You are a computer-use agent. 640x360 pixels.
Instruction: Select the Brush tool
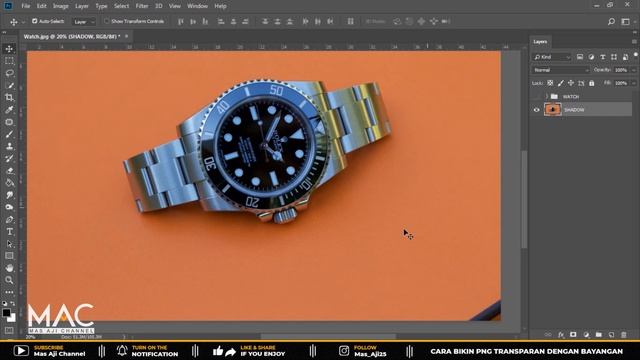click(x=9, y=134)
